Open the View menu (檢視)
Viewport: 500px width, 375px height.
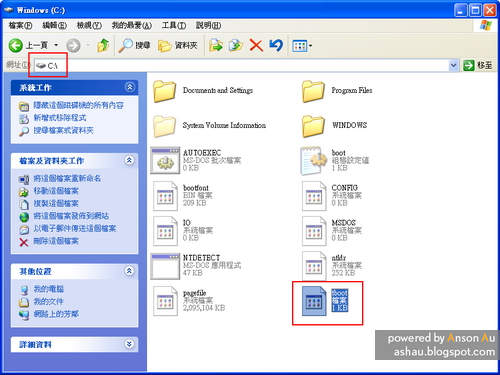coord(89,25)
